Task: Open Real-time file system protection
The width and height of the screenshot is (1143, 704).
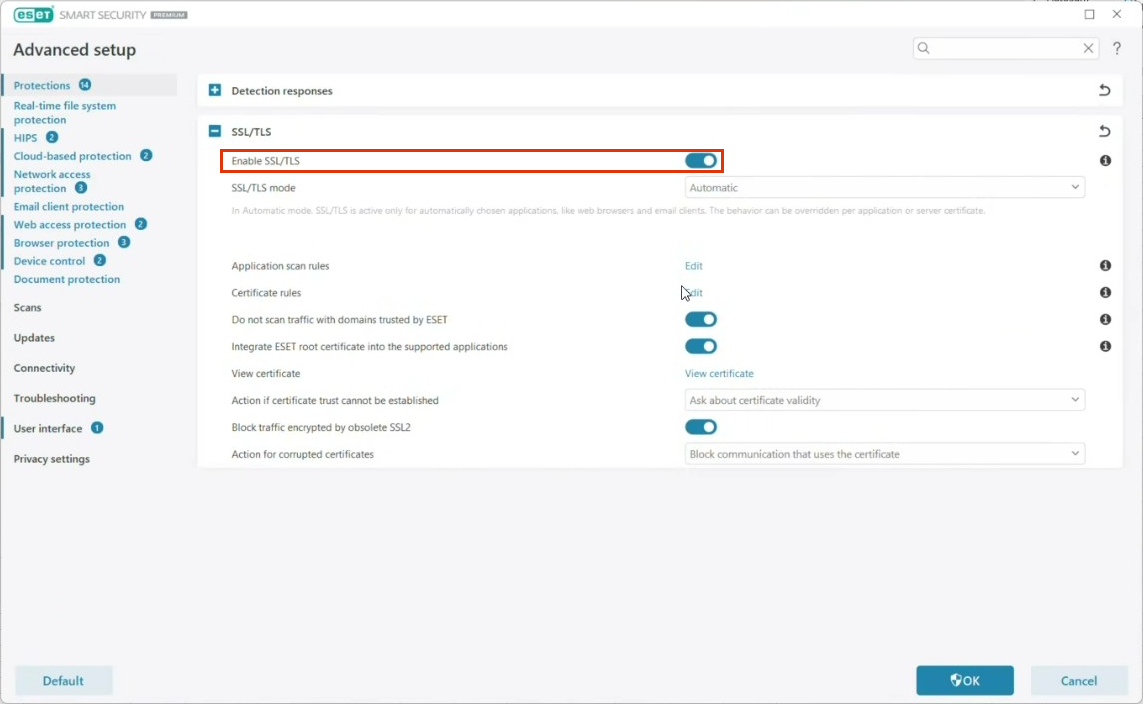Action: tap(64, 112)
